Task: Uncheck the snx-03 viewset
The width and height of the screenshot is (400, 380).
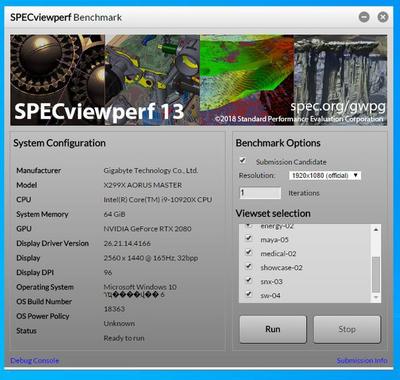Action: coord(248,281)
